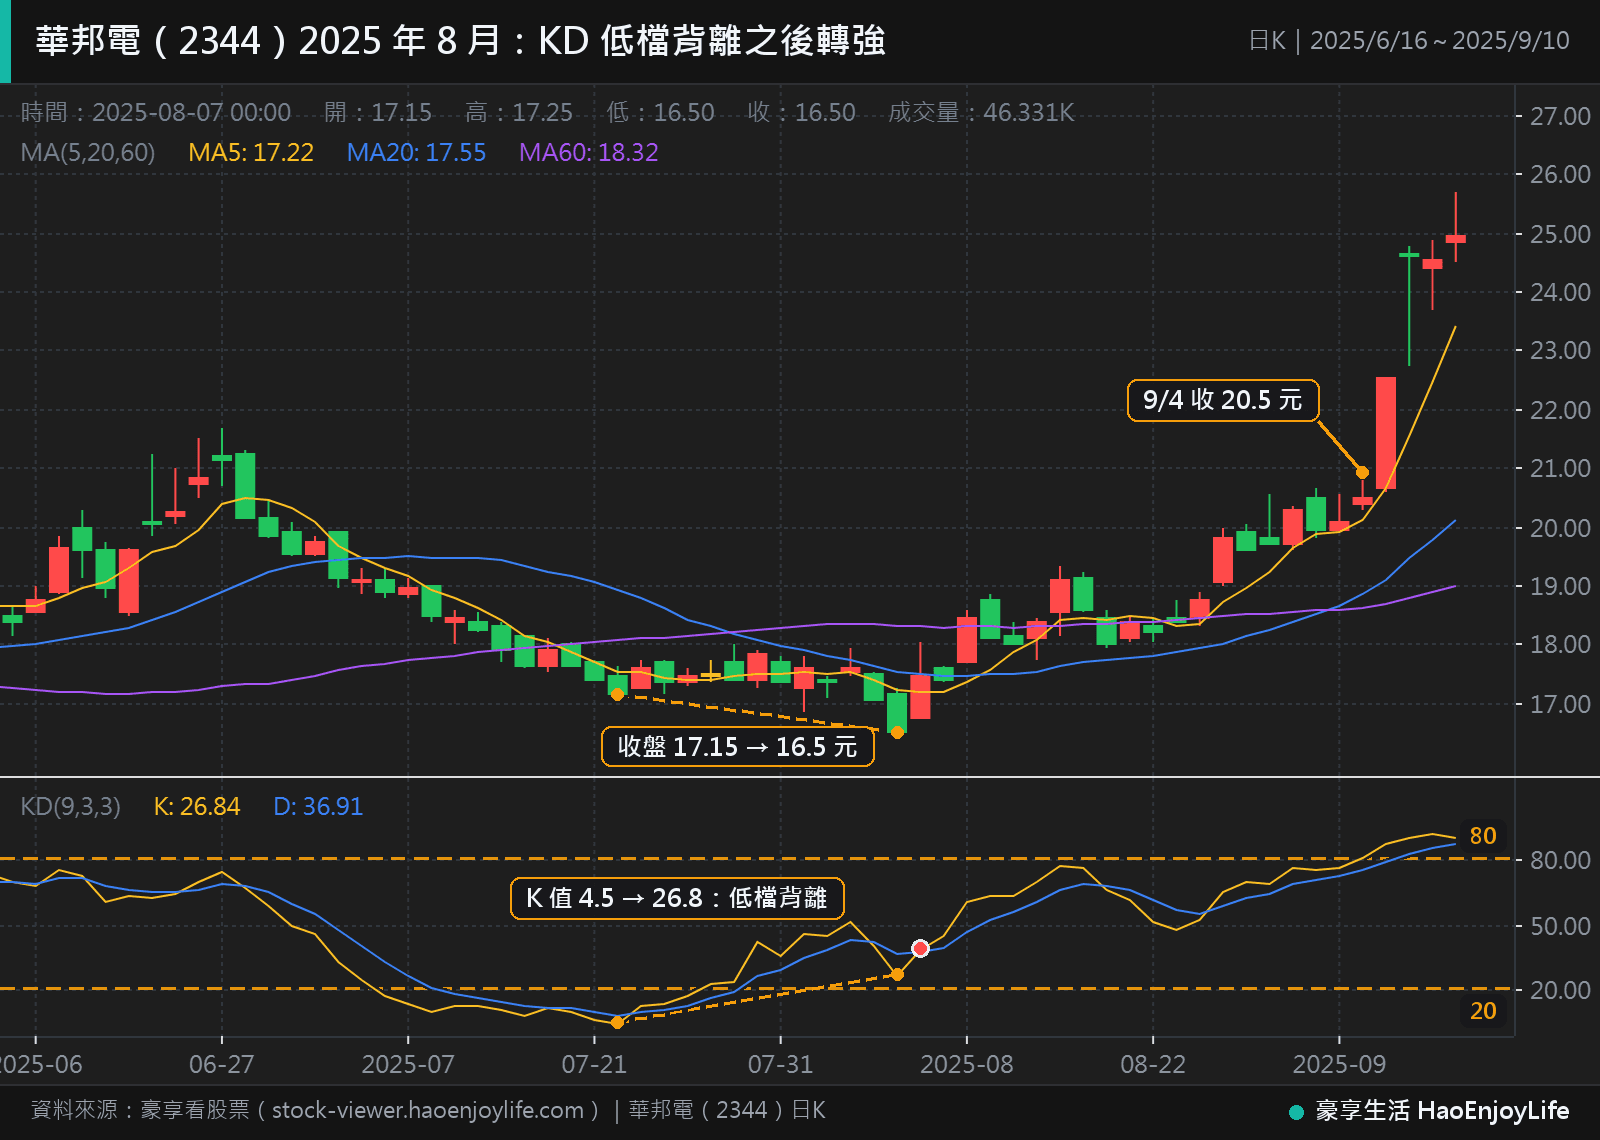Click the MA(5,20,60) legend label
The width and height of the screenshot is (1600, 1140).
pyautogui.click(x=88, y=152)
